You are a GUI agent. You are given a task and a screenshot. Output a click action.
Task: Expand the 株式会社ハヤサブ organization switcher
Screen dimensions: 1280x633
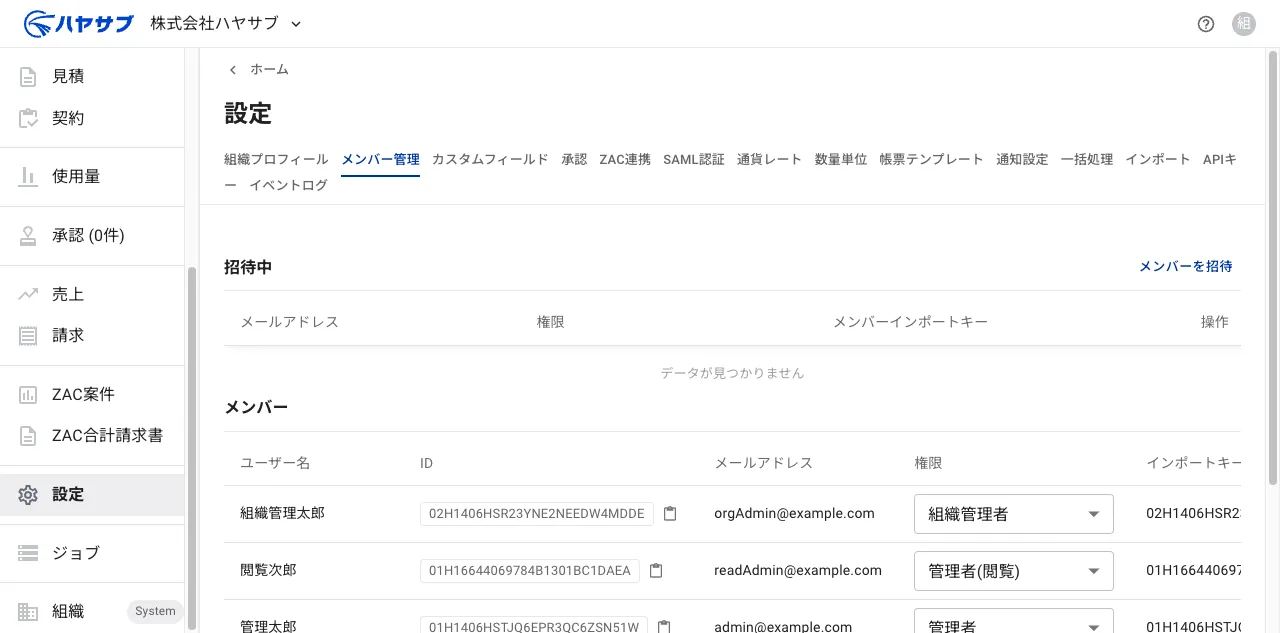[x=295, y=24]
